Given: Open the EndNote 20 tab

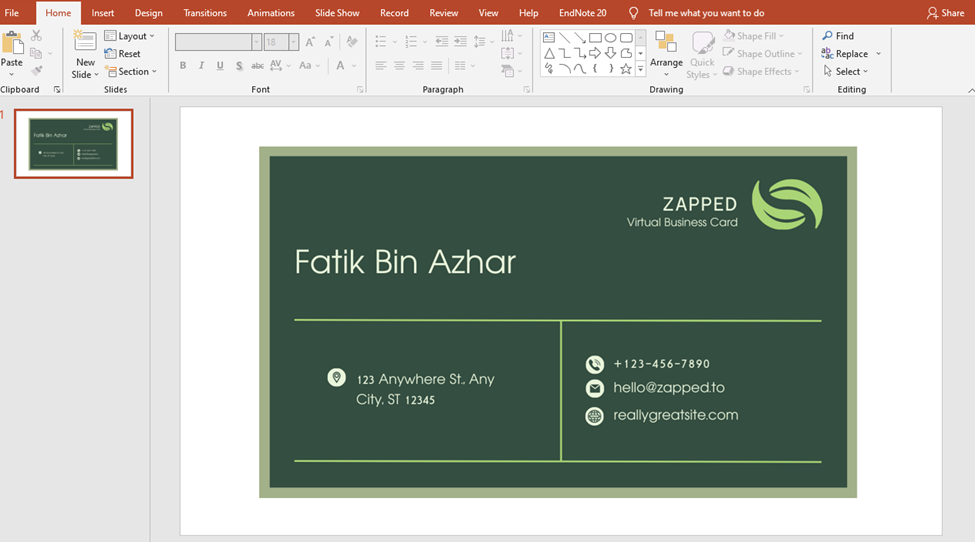Looking at the screenshot, I should [x=583, y=12].
